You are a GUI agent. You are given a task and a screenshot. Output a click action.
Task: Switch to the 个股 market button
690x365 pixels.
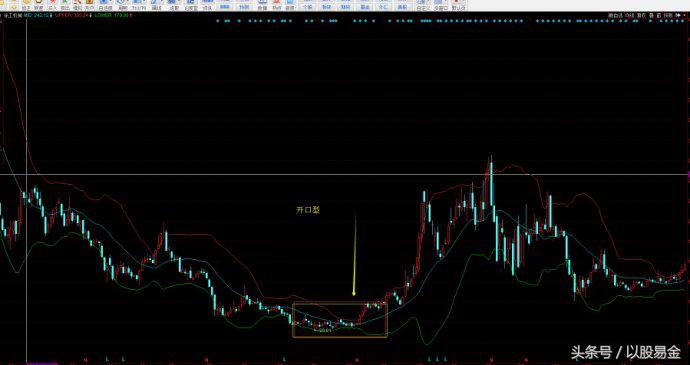coord(307,7)
